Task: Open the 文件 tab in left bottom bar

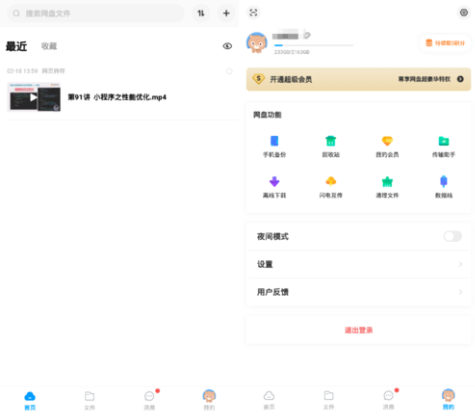Action: 89,400
